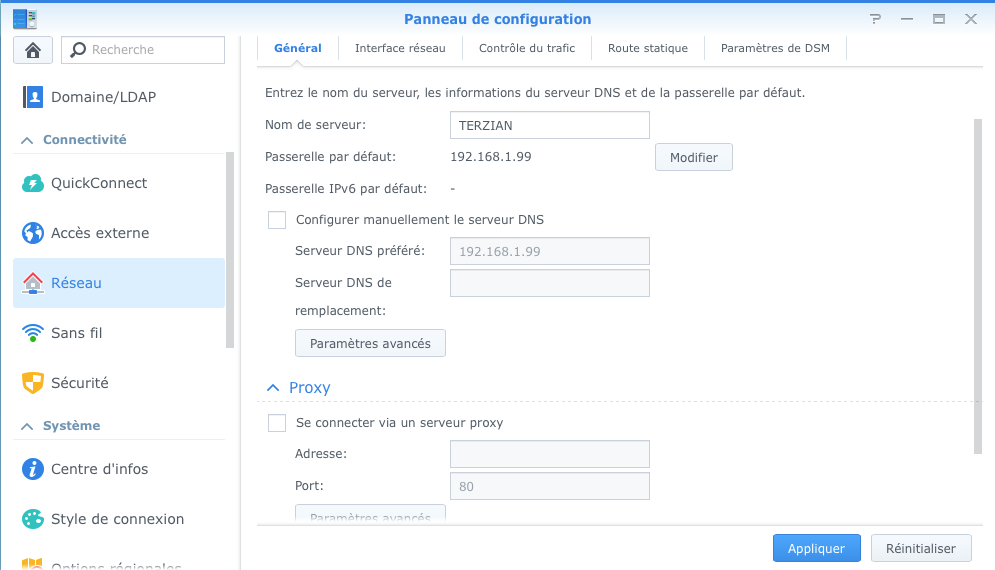Select the Accès externe globe icon
995x570 pixels.
tap(34, 233)
